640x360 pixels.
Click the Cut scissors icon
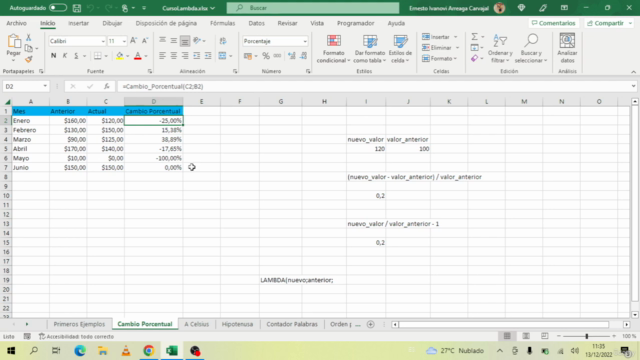tap(29, 38)
